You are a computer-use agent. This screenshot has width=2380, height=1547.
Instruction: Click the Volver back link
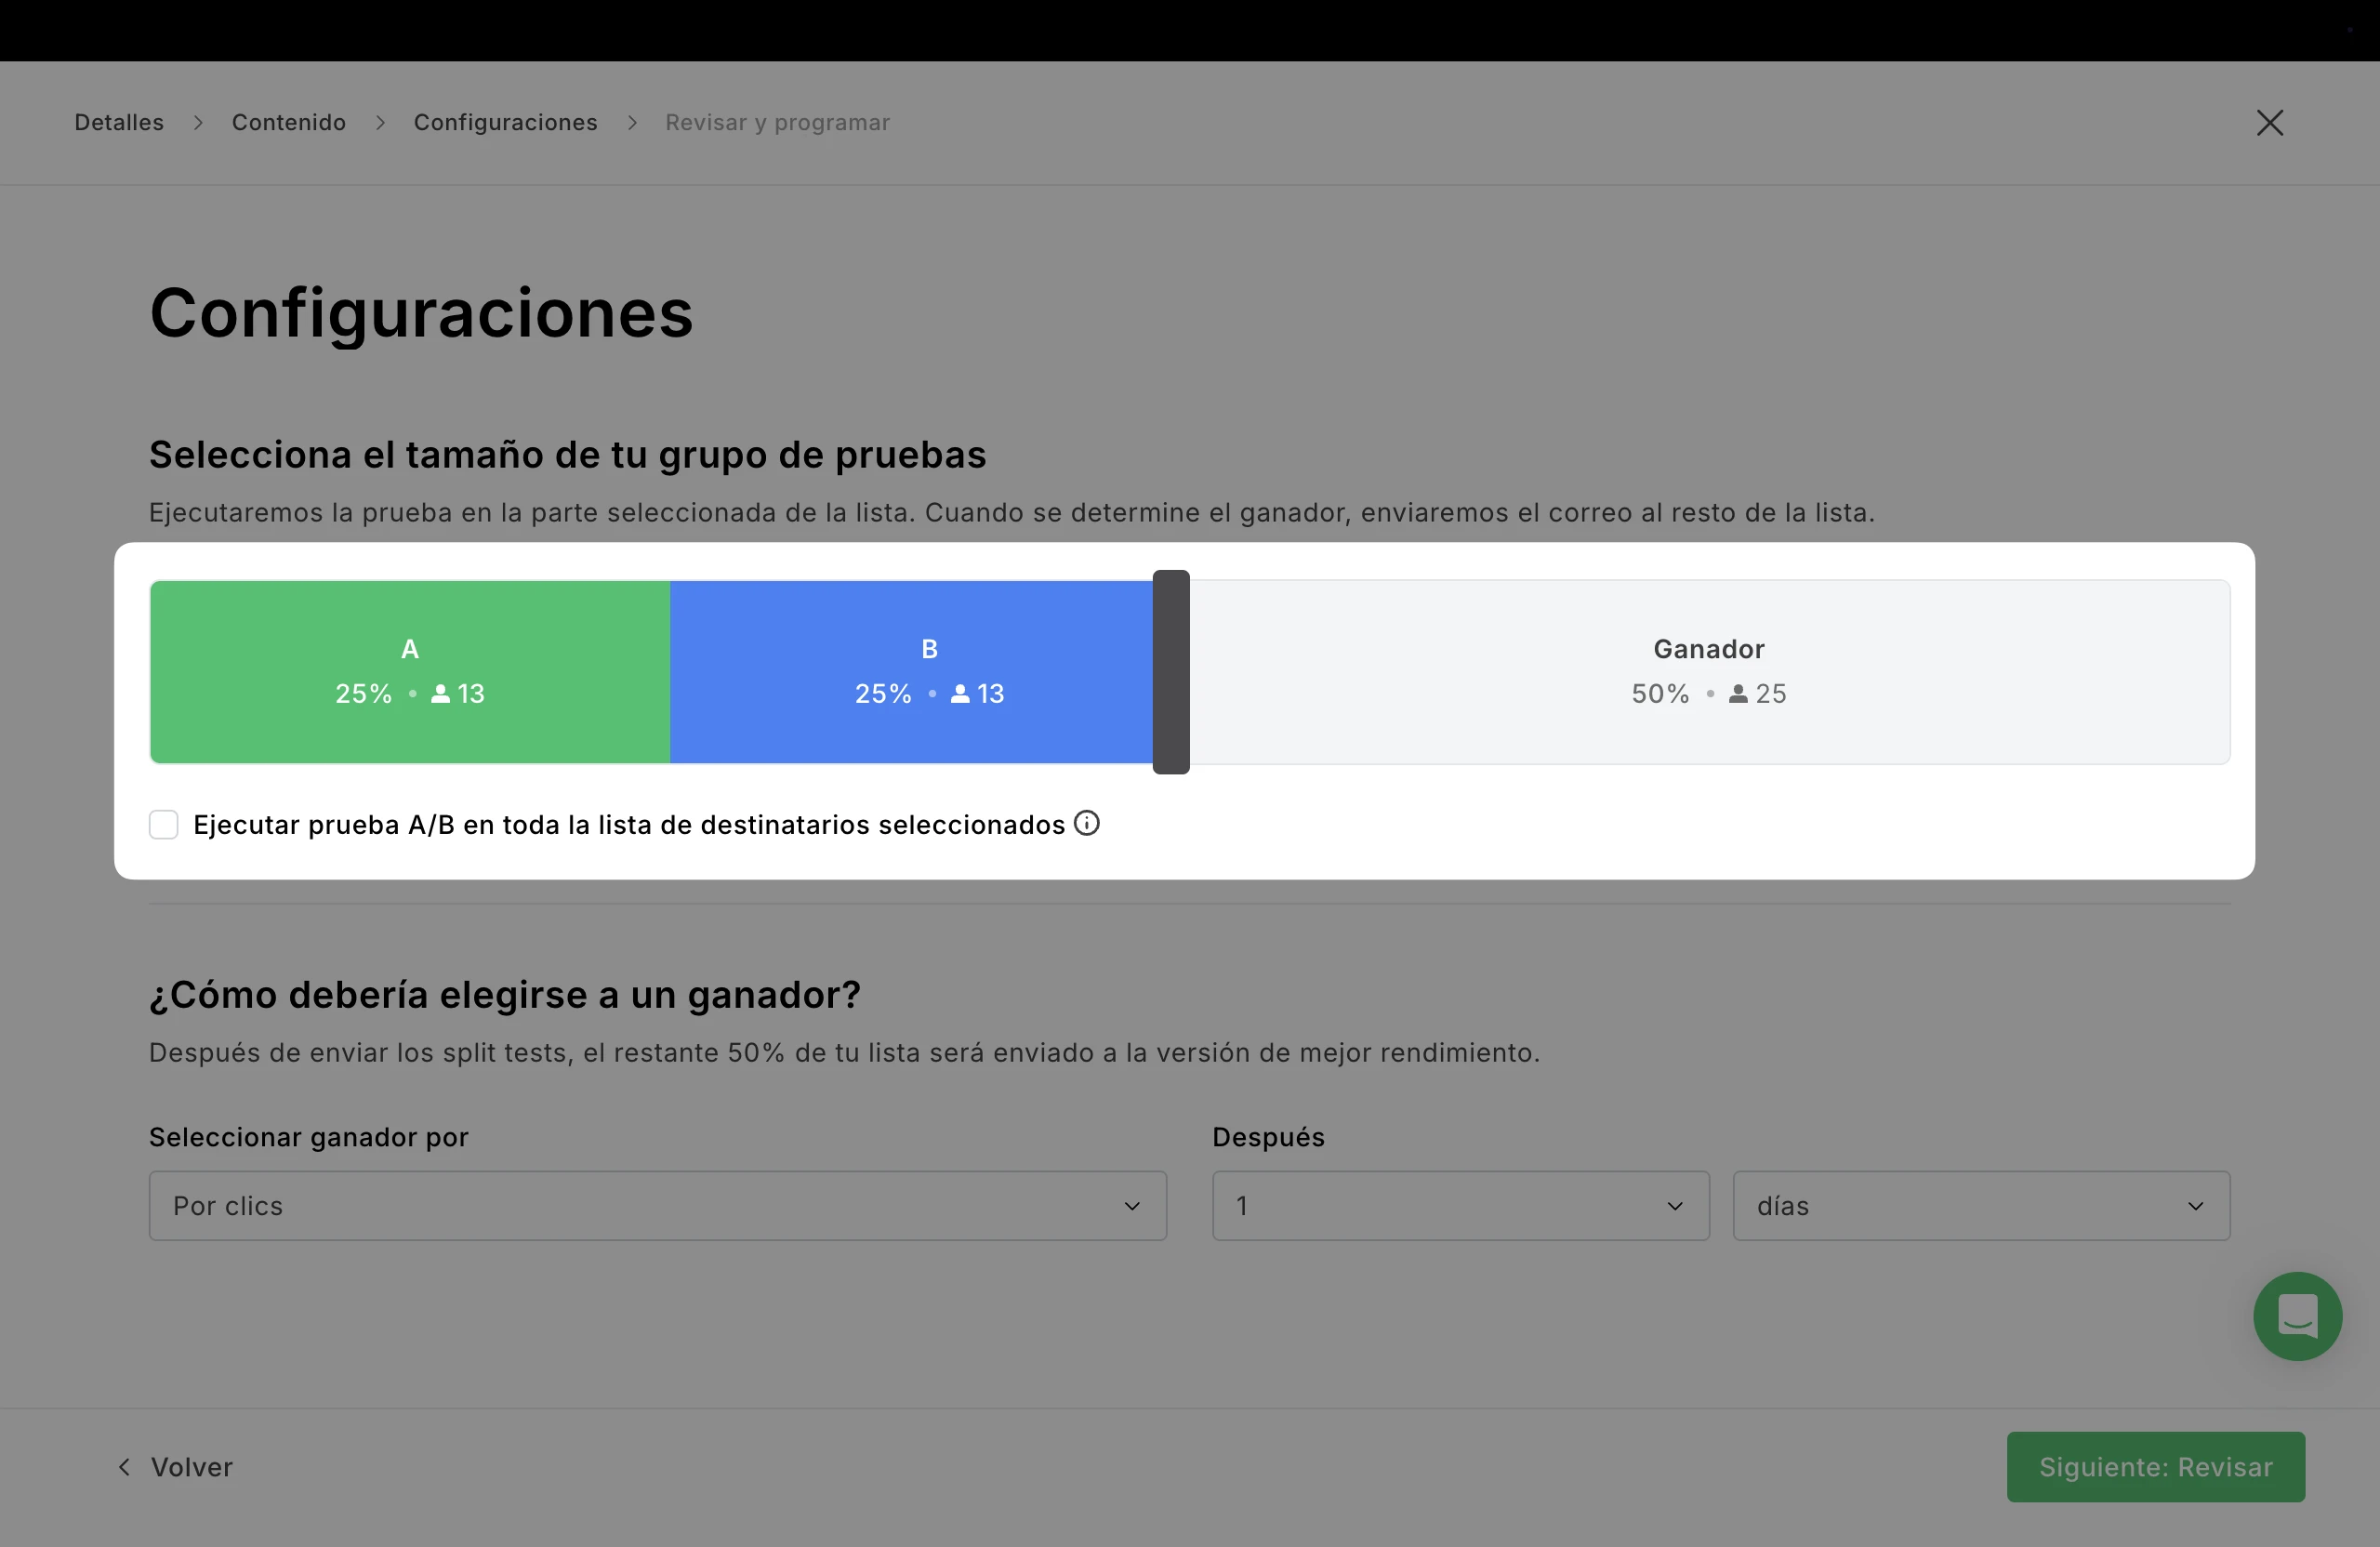pos(191,1466)
